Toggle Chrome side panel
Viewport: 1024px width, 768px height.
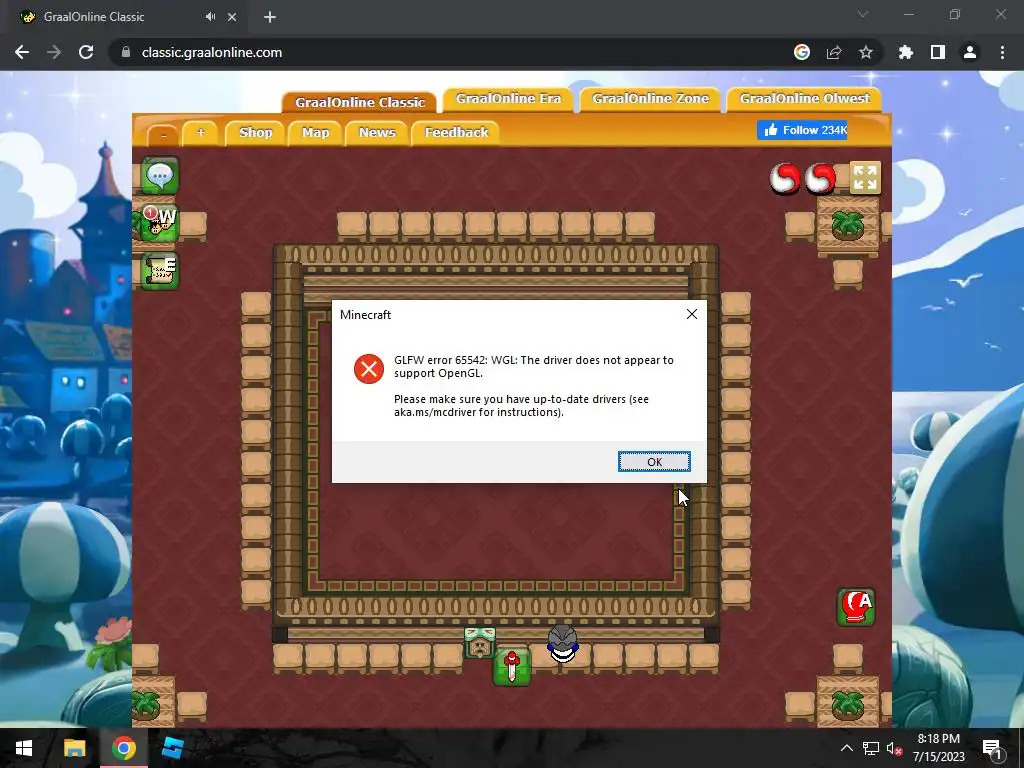pos(938,52)
